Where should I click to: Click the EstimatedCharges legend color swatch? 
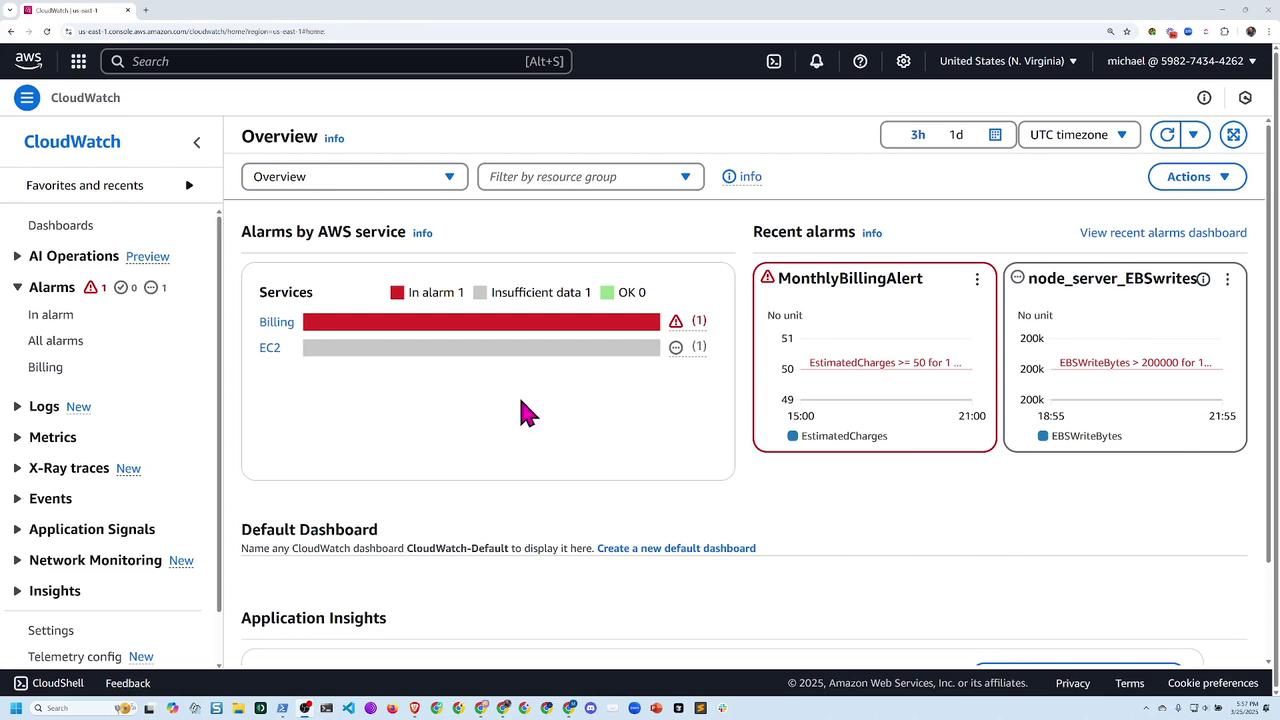[x=793, y=436]
